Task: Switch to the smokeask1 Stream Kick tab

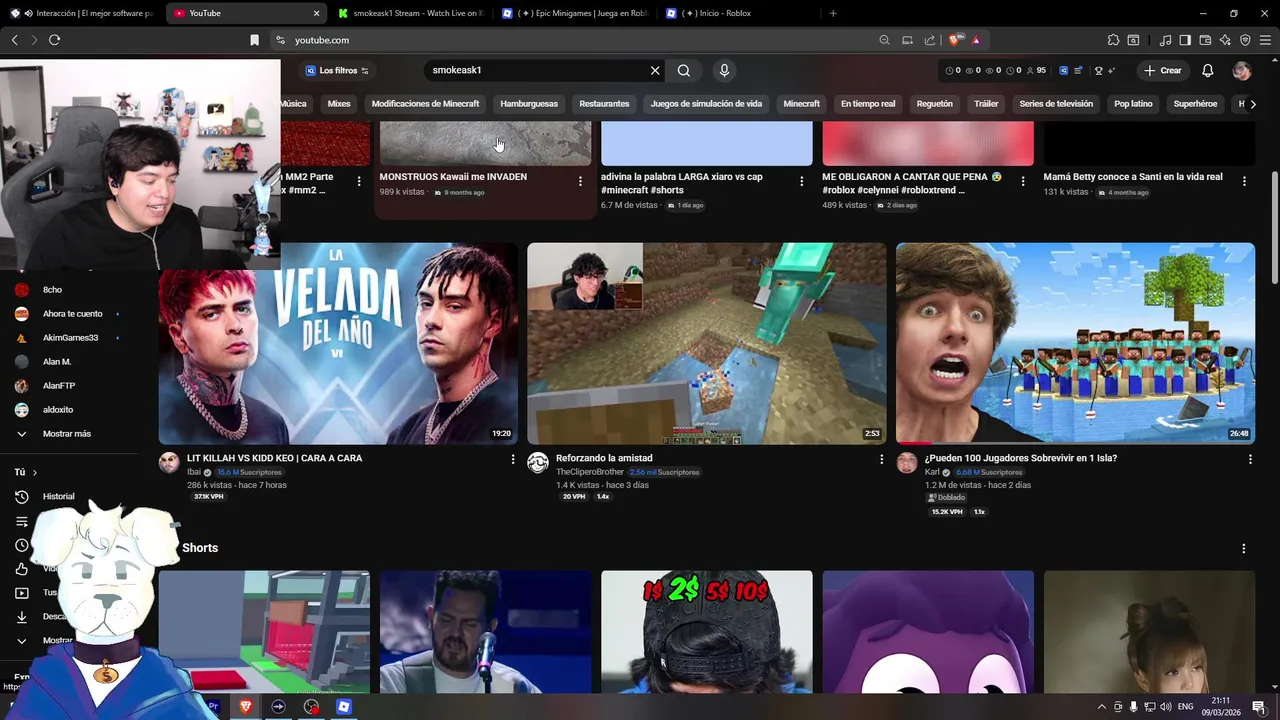Action: (411, 13)
